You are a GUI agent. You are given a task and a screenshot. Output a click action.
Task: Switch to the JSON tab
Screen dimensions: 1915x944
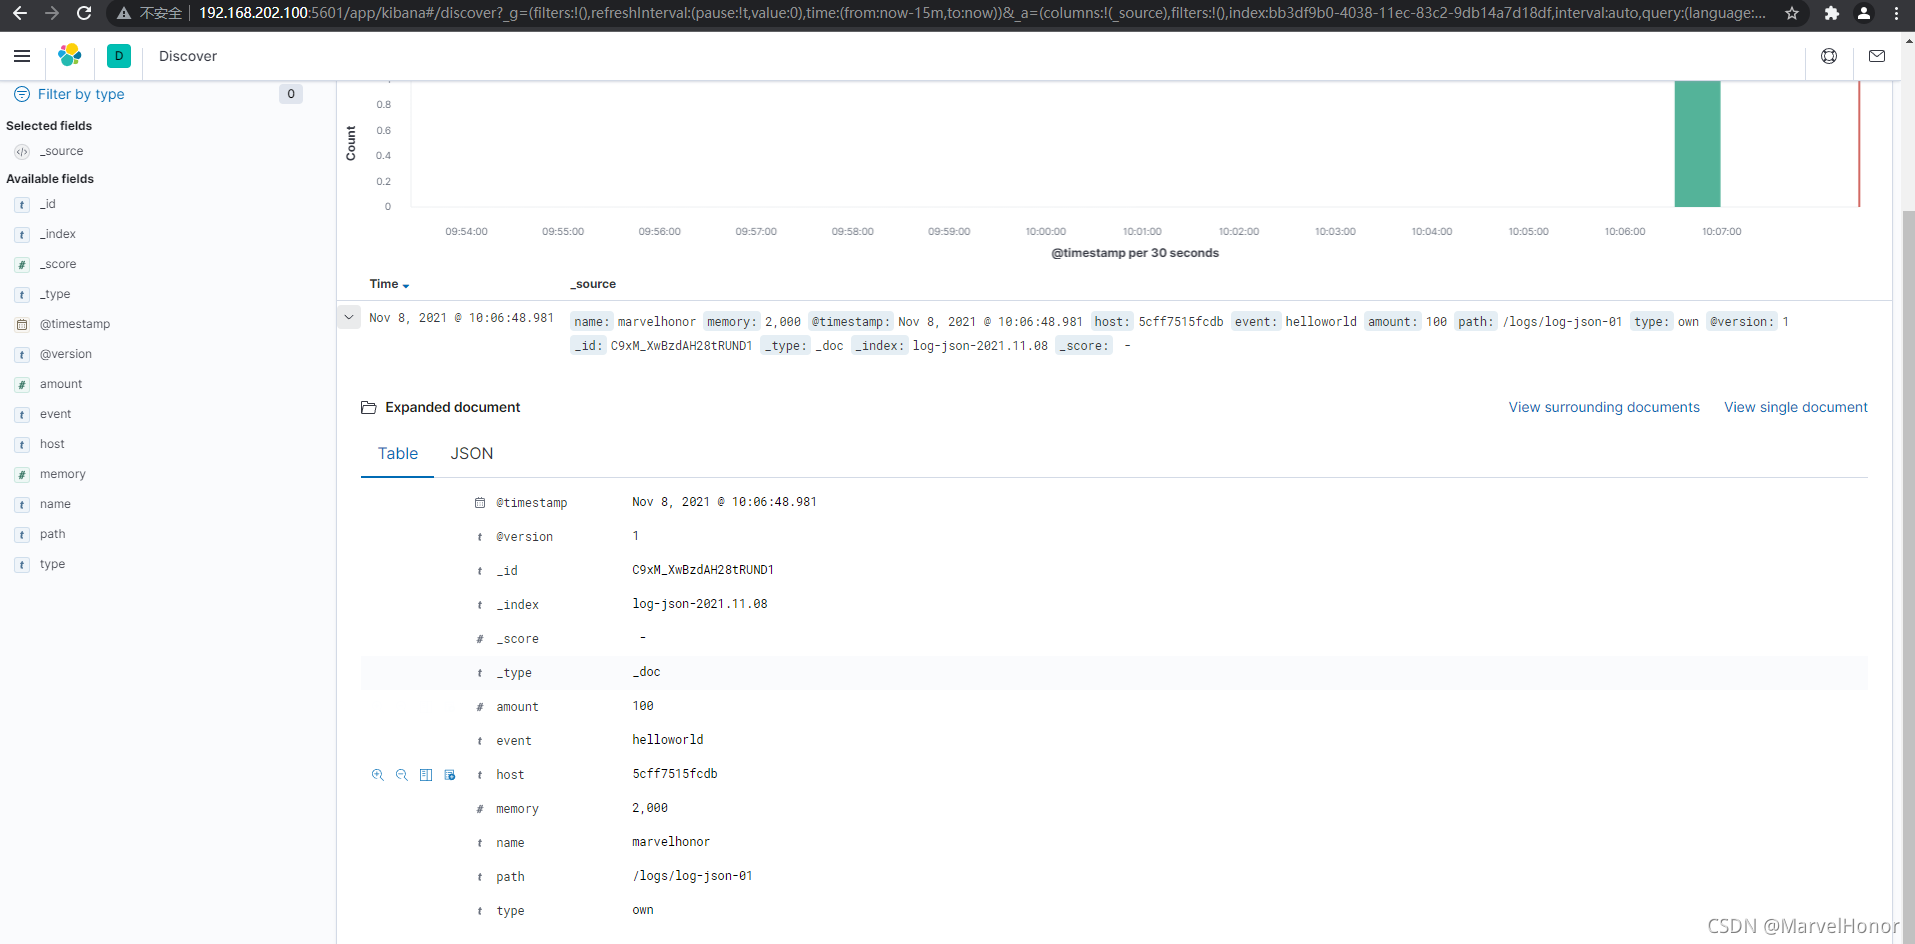(471, 453)
